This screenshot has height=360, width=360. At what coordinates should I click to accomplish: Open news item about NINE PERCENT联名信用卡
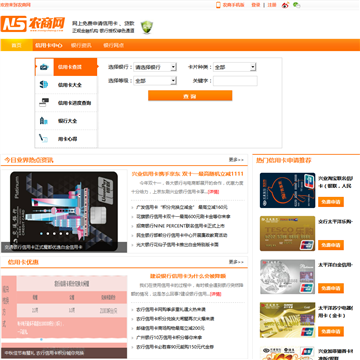(x=181, y=226)
